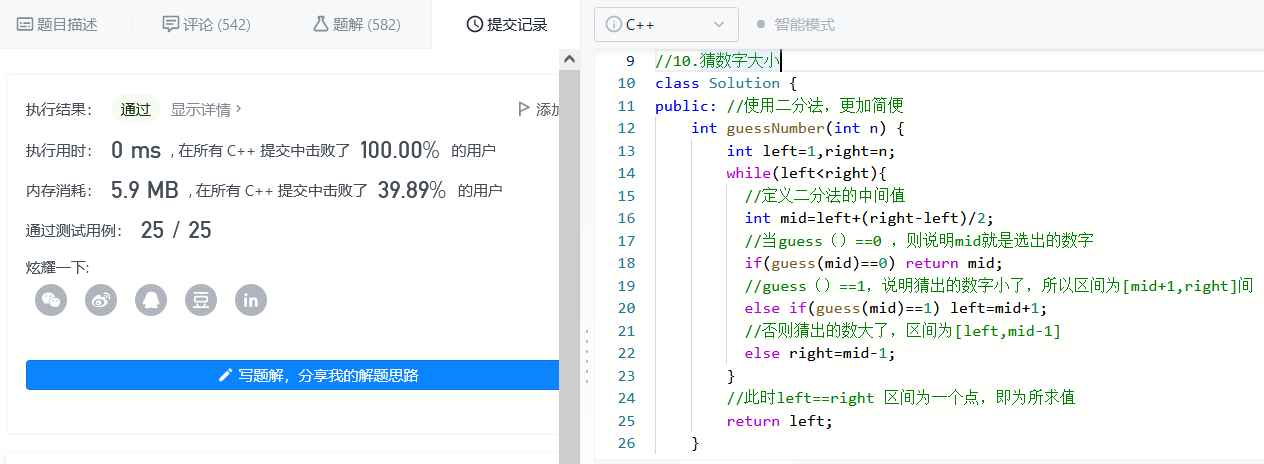Open the 题目描述 tab
Screen dimensions: 1264x464
pyautogui.click(x=57, y=24)
